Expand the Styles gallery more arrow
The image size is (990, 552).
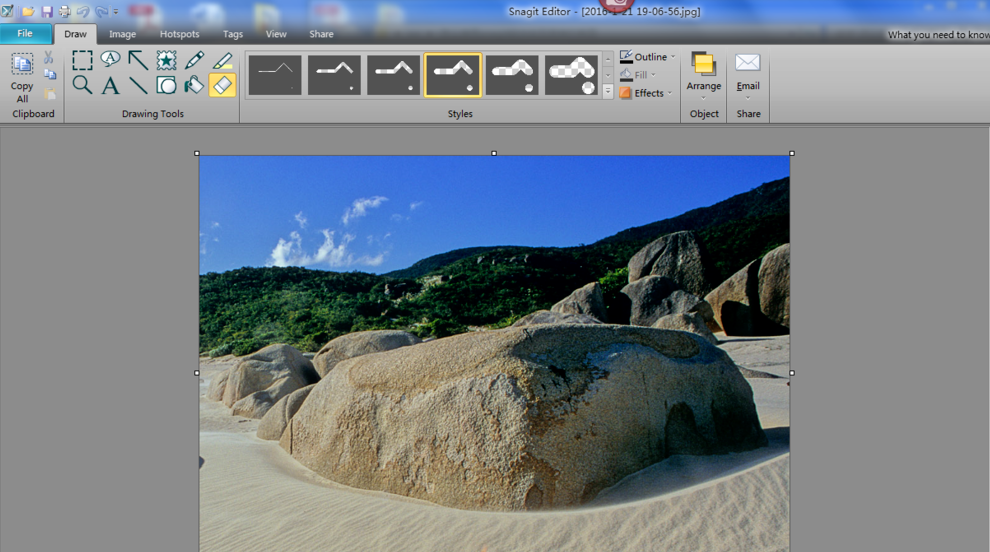(x=608, y=92)
